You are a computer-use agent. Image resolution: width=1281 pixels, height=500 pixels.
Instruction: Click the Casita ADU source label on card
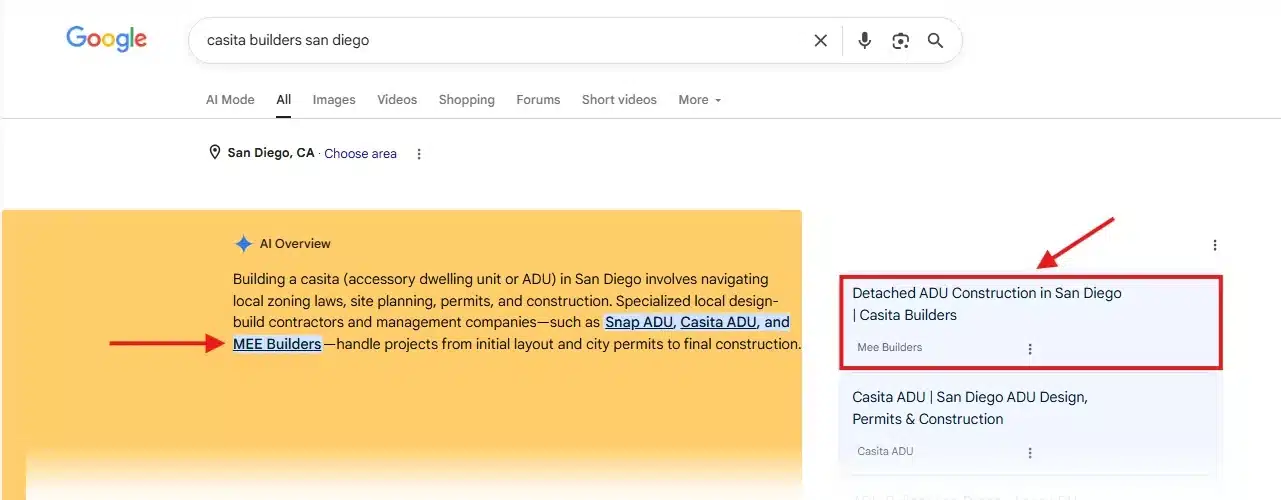click(x=885, y=451)
